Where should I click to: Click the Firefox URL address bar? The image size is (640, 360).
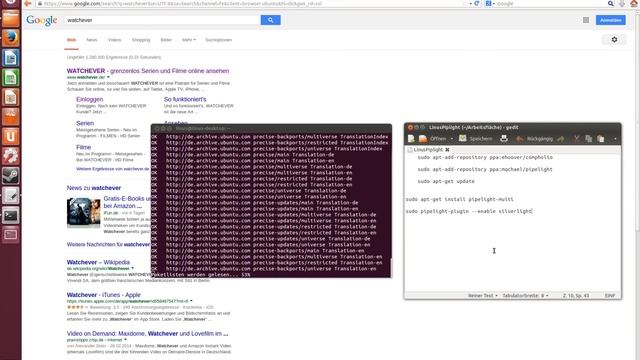[x=252, y=4]
